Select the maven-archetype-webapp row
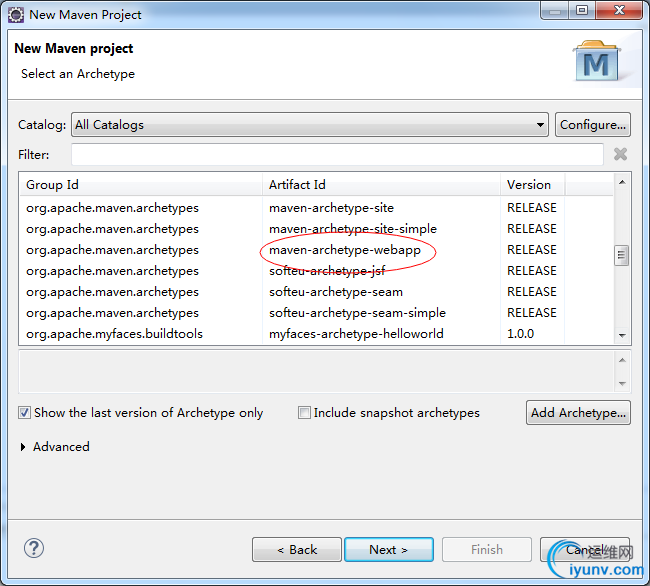Viewport: 650px width, 586px height. [x=316, y=250]
